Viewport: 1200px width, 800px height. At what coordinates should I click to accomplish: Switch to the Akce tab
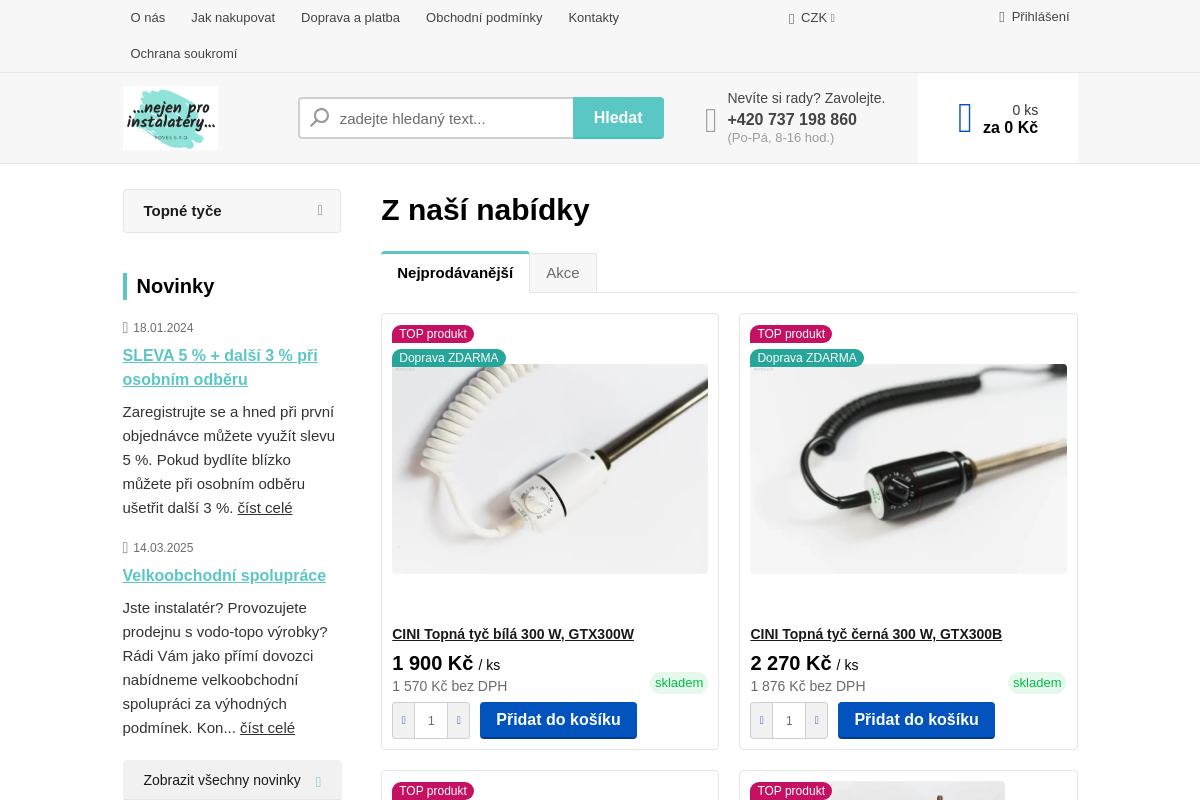coord(563,272)
